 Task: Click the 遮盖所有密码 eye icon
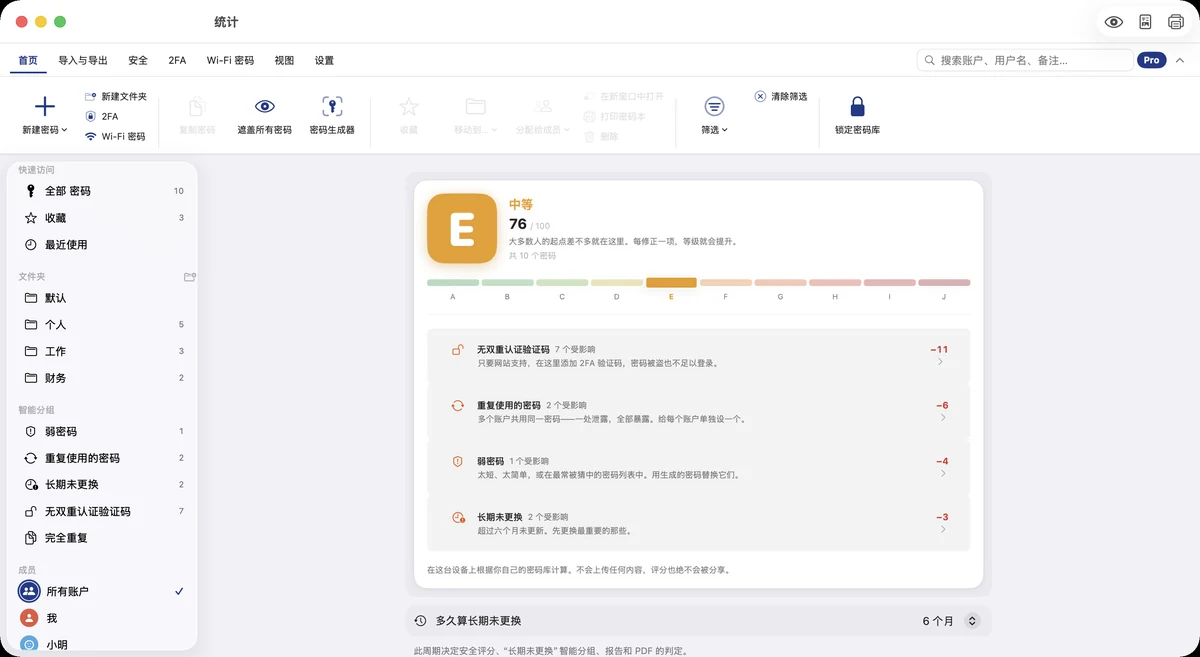pyautogui.click(x=264, y=106)
